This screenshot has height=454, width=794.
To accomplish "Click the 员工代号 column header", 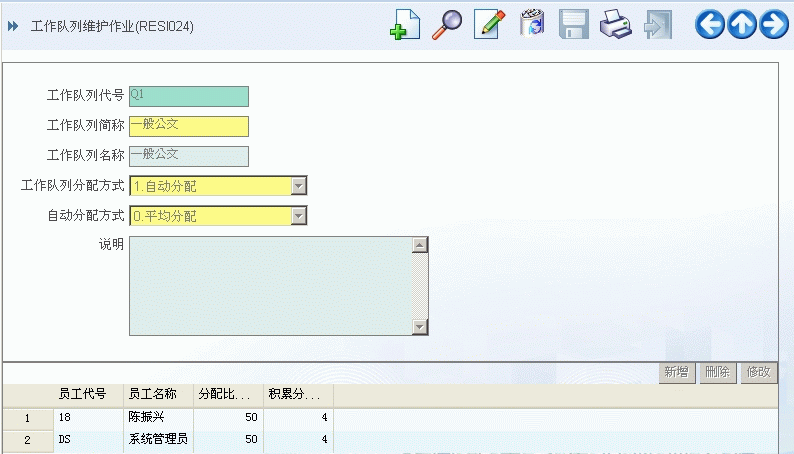I will 82,394.
